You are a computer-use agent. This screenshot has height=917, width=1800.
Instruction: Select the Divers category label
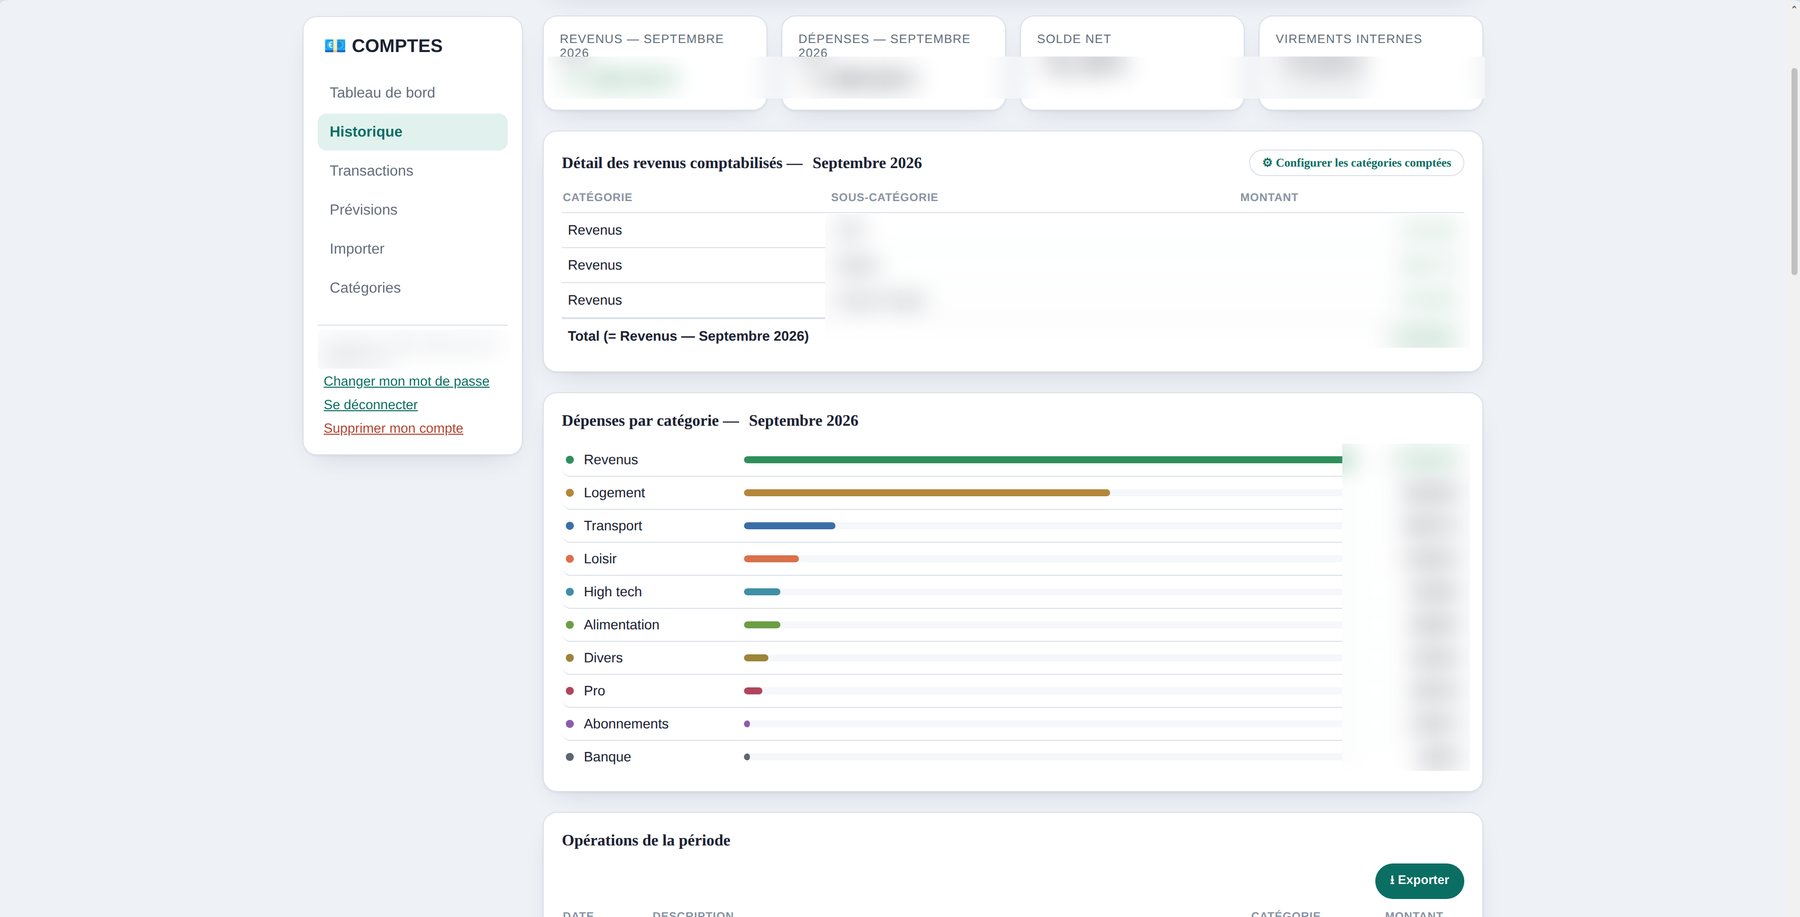603,658
